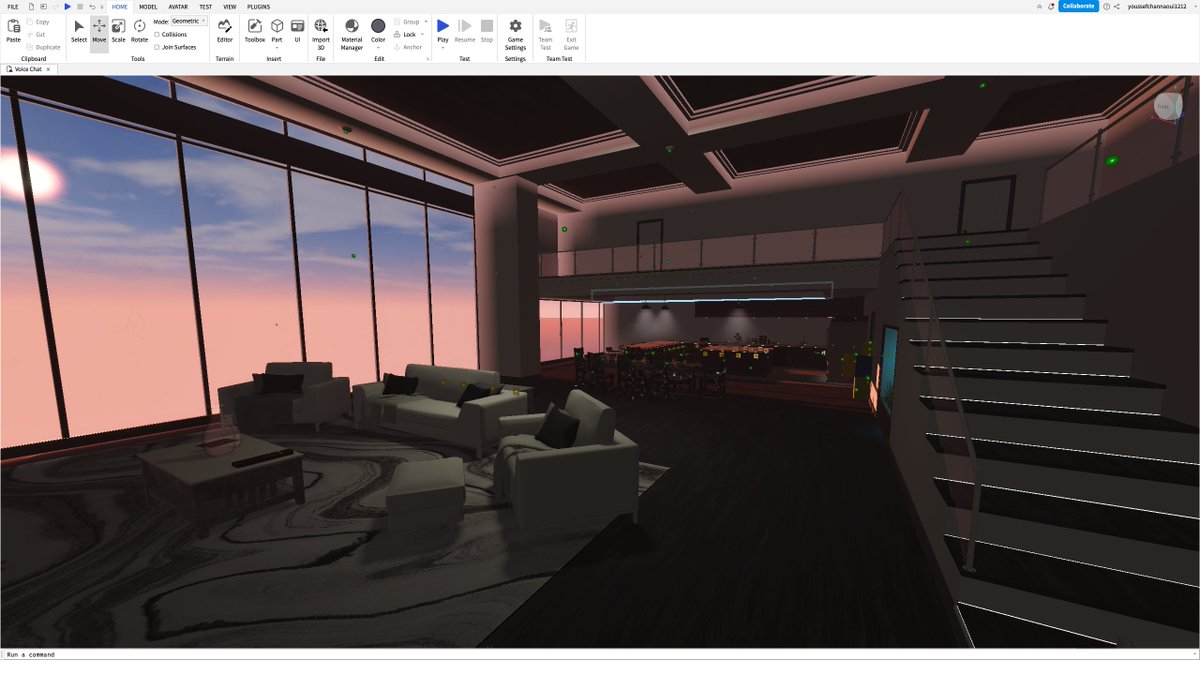1200x675 pixels.
Task: Click the Copy tool in Clipboard
Action: [x=37, y=22]
